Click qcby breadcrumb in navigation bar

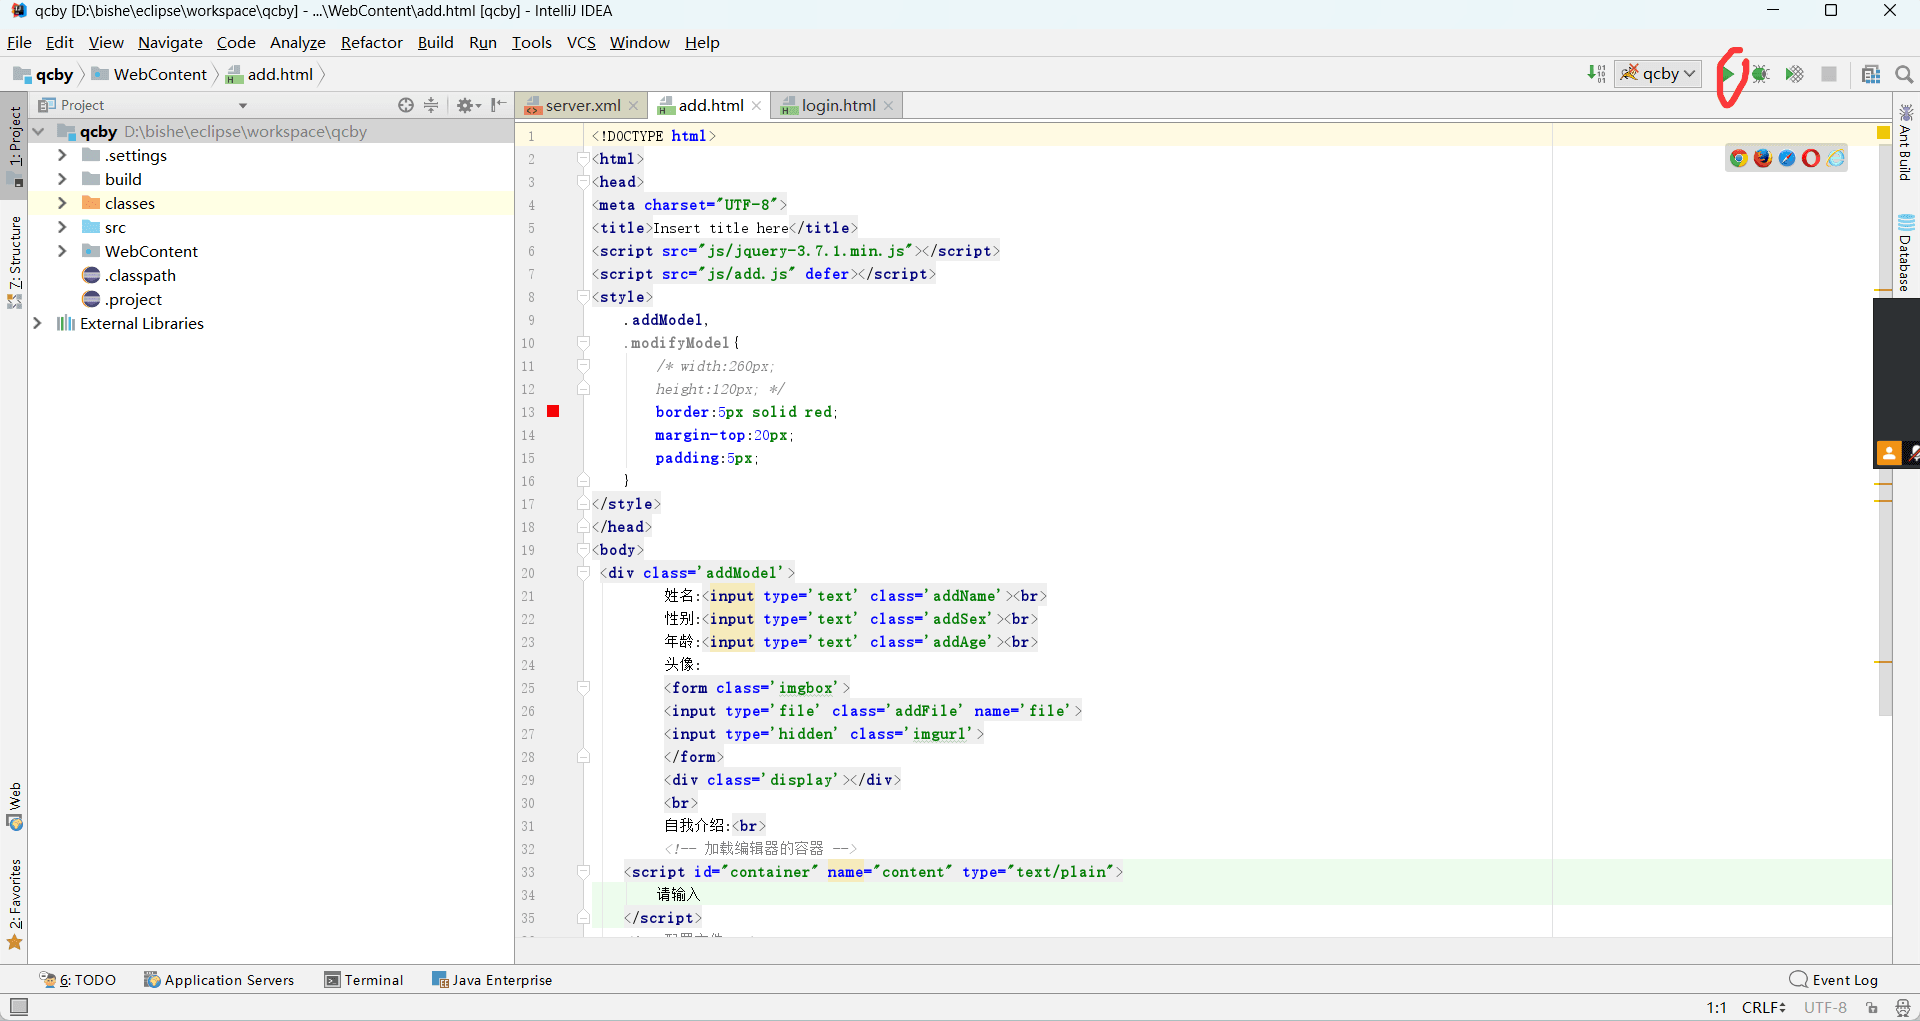click(44, 74)
